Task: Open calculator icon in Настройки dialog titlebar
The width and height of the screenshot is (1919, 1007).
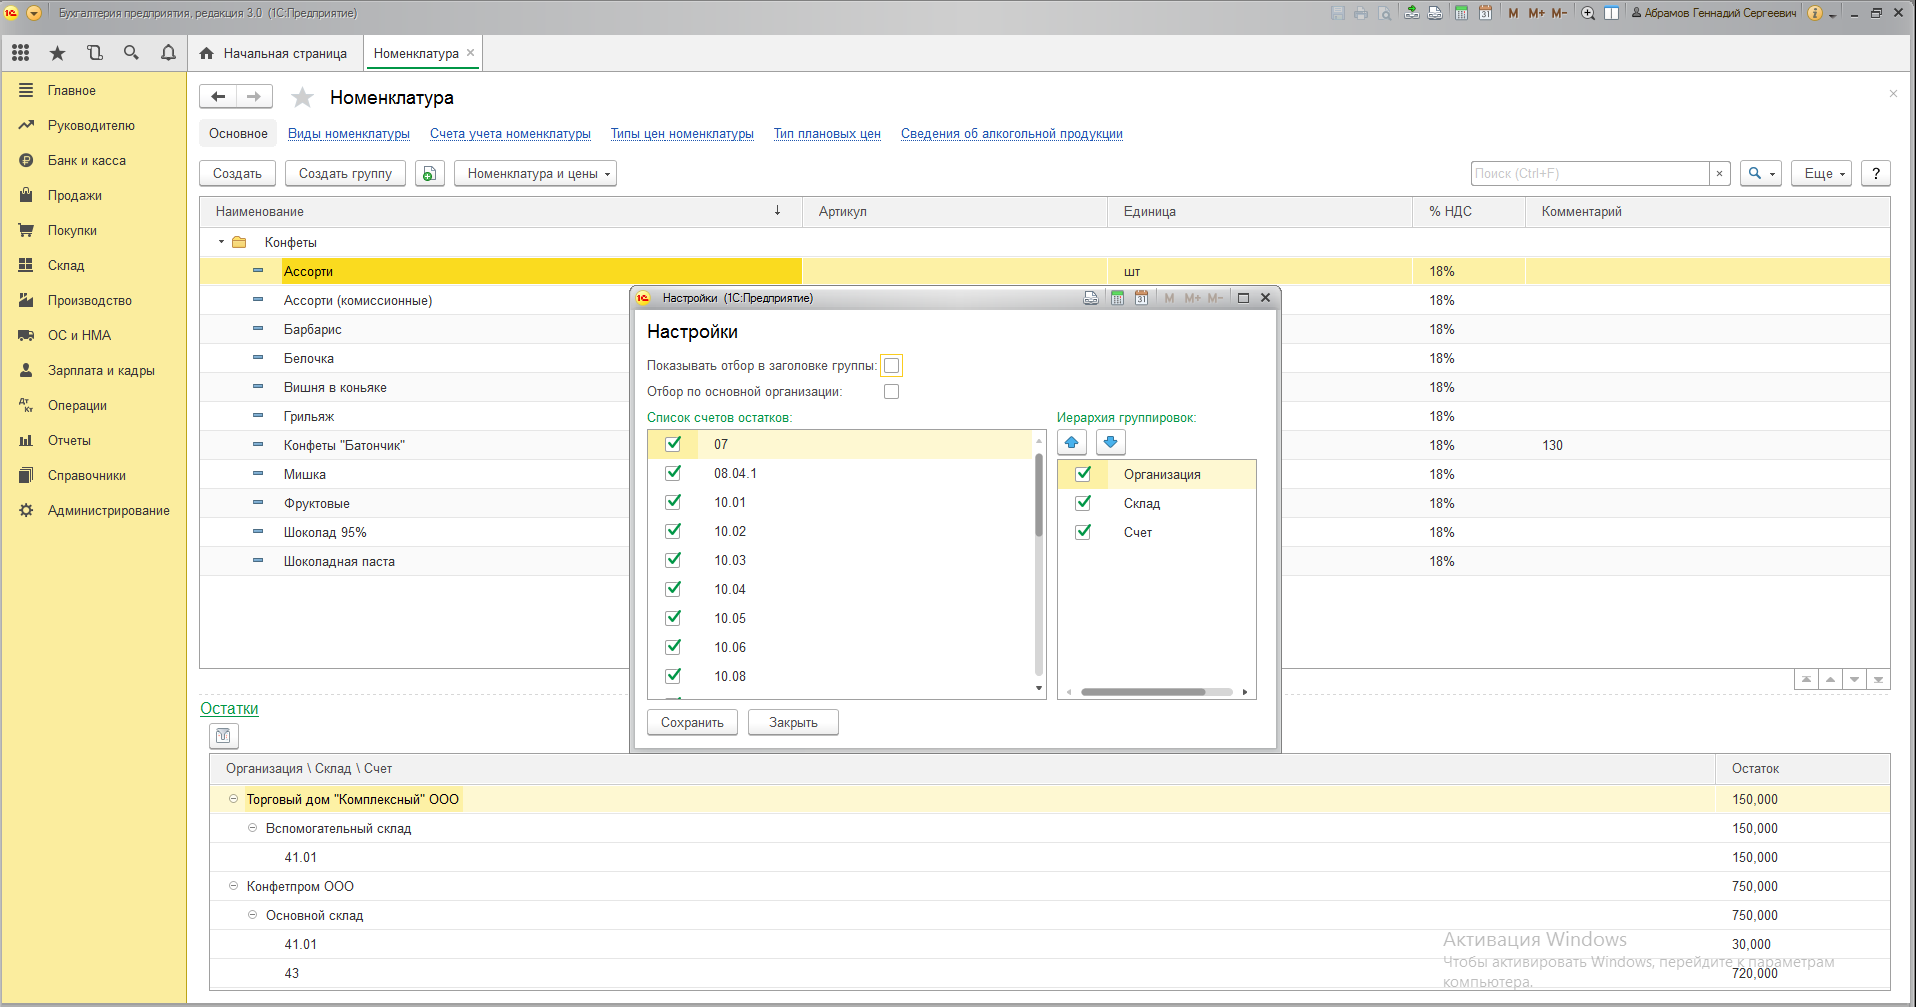Action: [1117, 298]
